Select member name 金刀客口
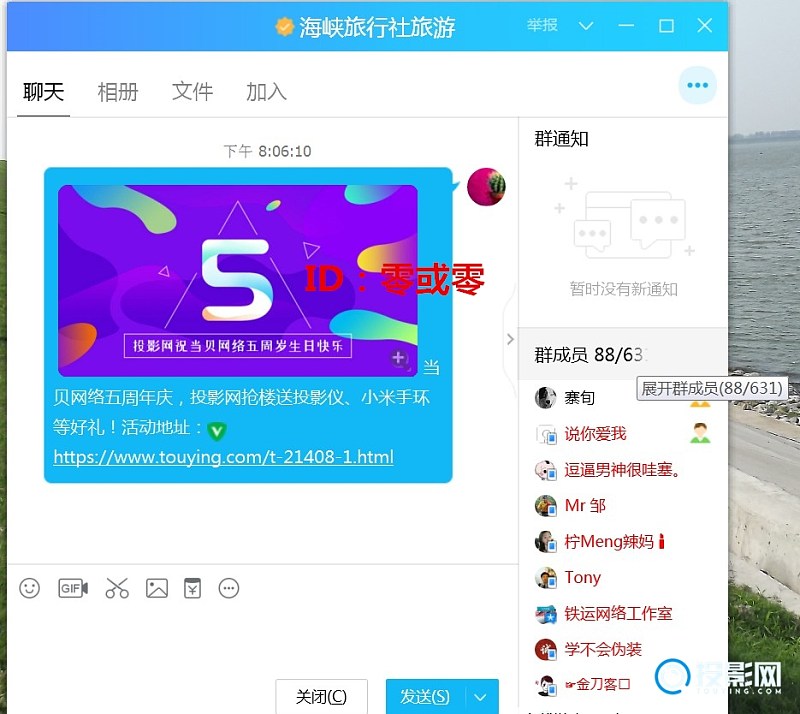The image size is (800, 714). click(x=598, y=684)
